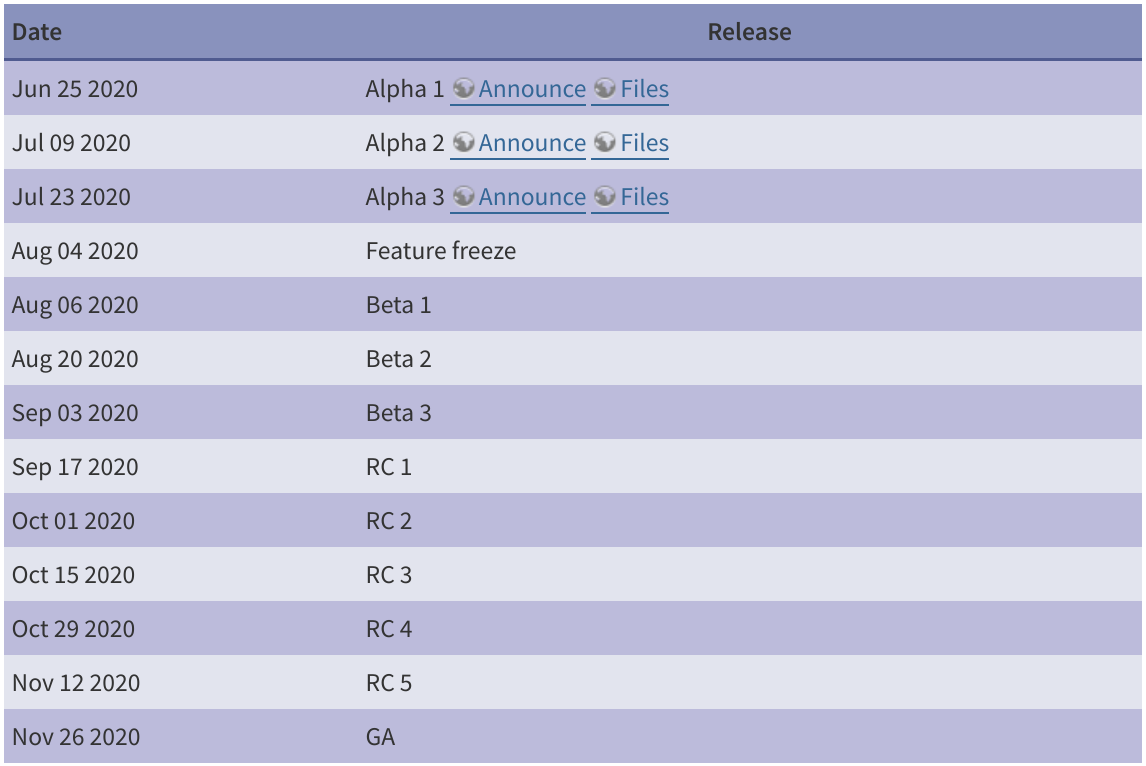Click the Nov 26 2020 date cell
This screenshot has width=1146, height=766.
[x=76, y=737]
